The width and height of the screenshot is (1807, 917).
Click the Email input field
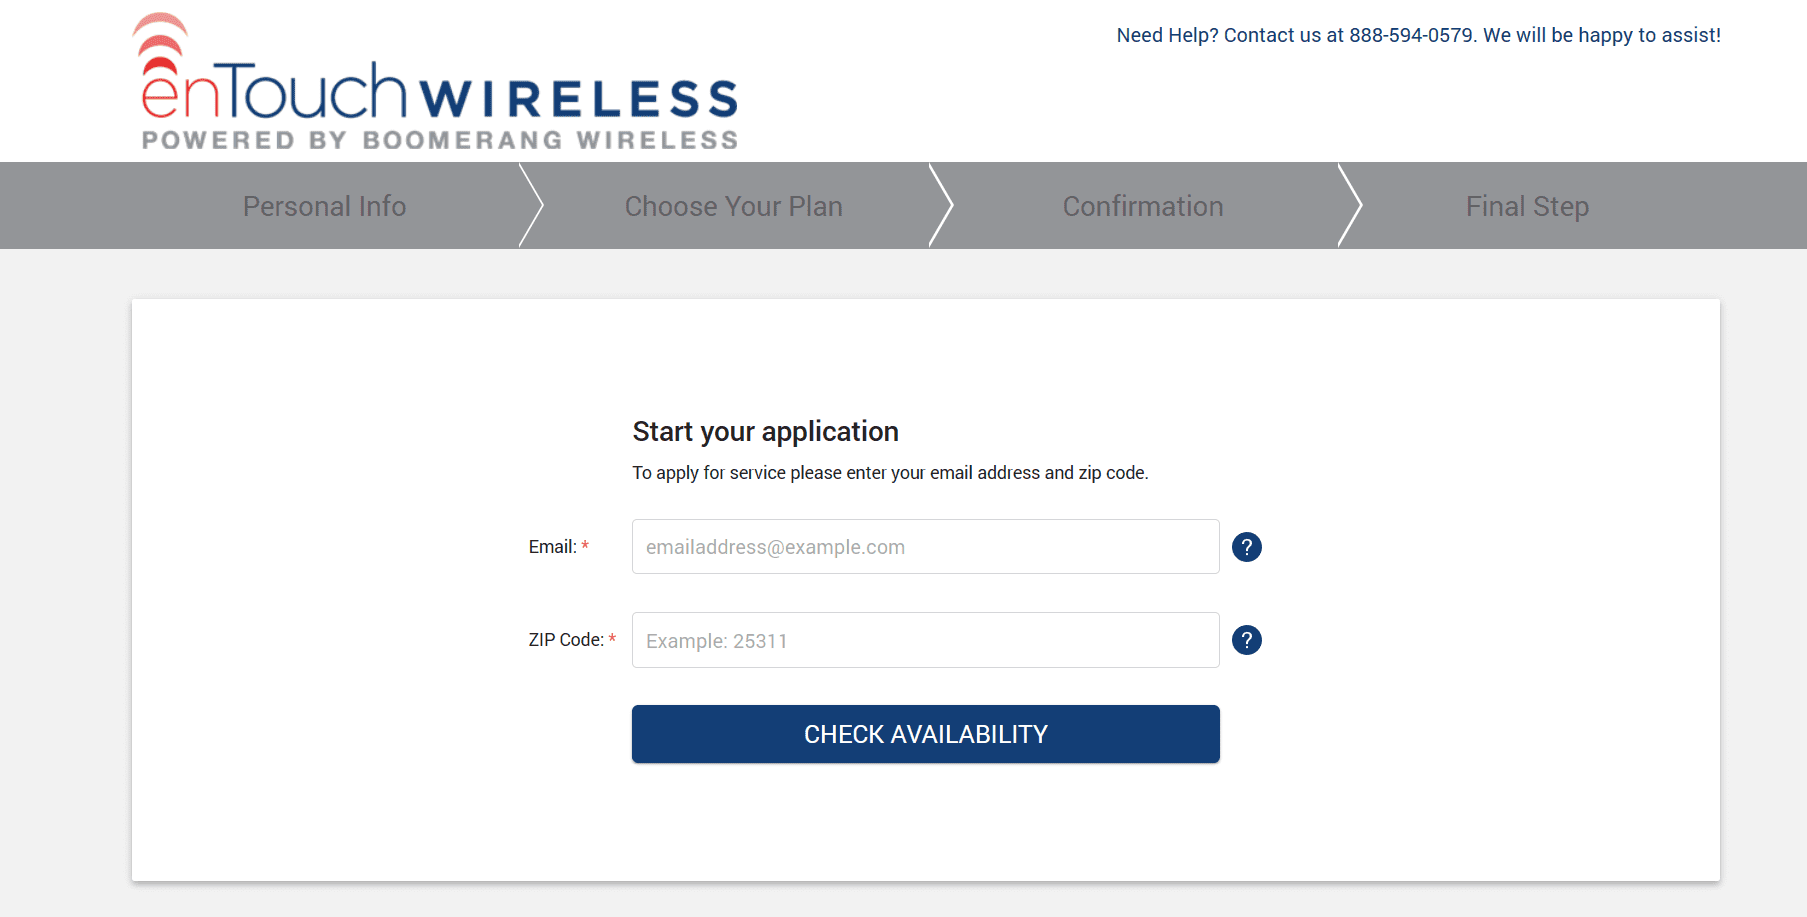coord(925,547)
